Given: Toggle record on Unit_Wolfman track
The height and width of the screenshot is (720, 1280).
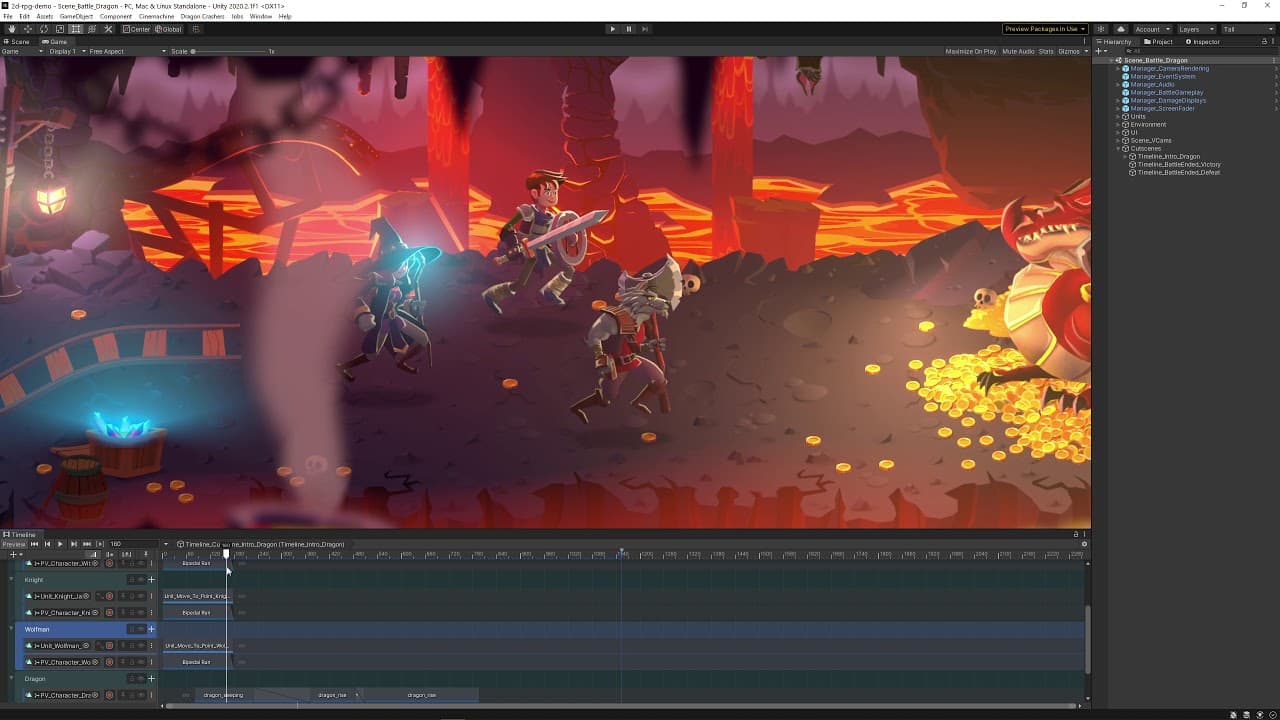Looking at the screenshot, I should [110, 646].
